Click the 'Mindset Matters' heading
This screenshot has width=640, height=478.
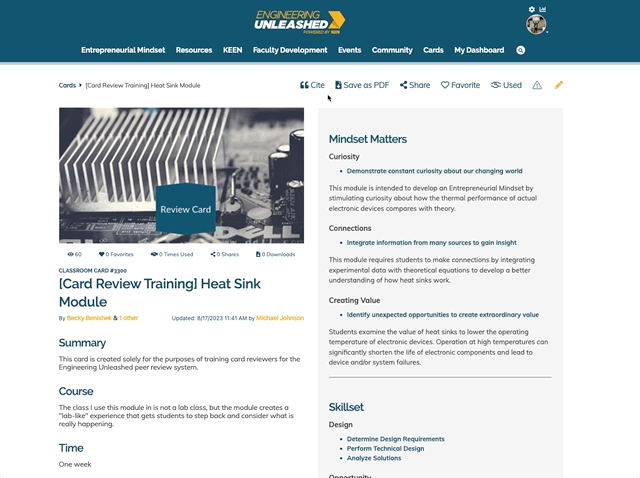[x=368, y=139]
